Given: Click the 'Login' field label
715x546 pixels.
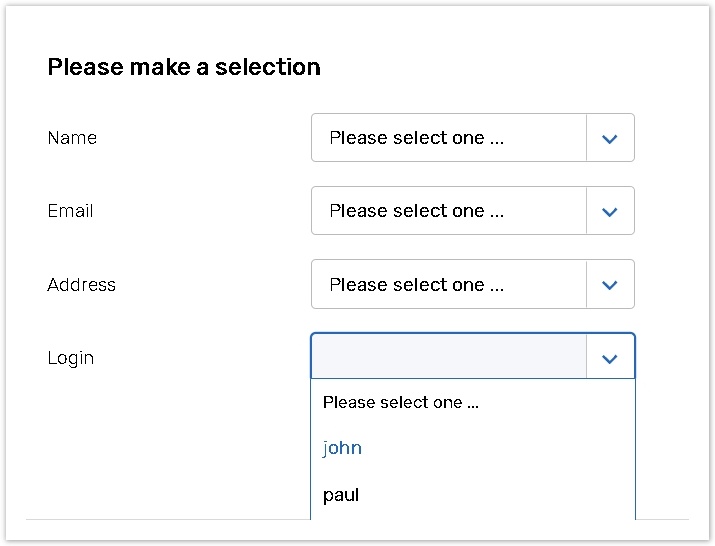Looking at the screenshot, I should (x=70, y=358).
